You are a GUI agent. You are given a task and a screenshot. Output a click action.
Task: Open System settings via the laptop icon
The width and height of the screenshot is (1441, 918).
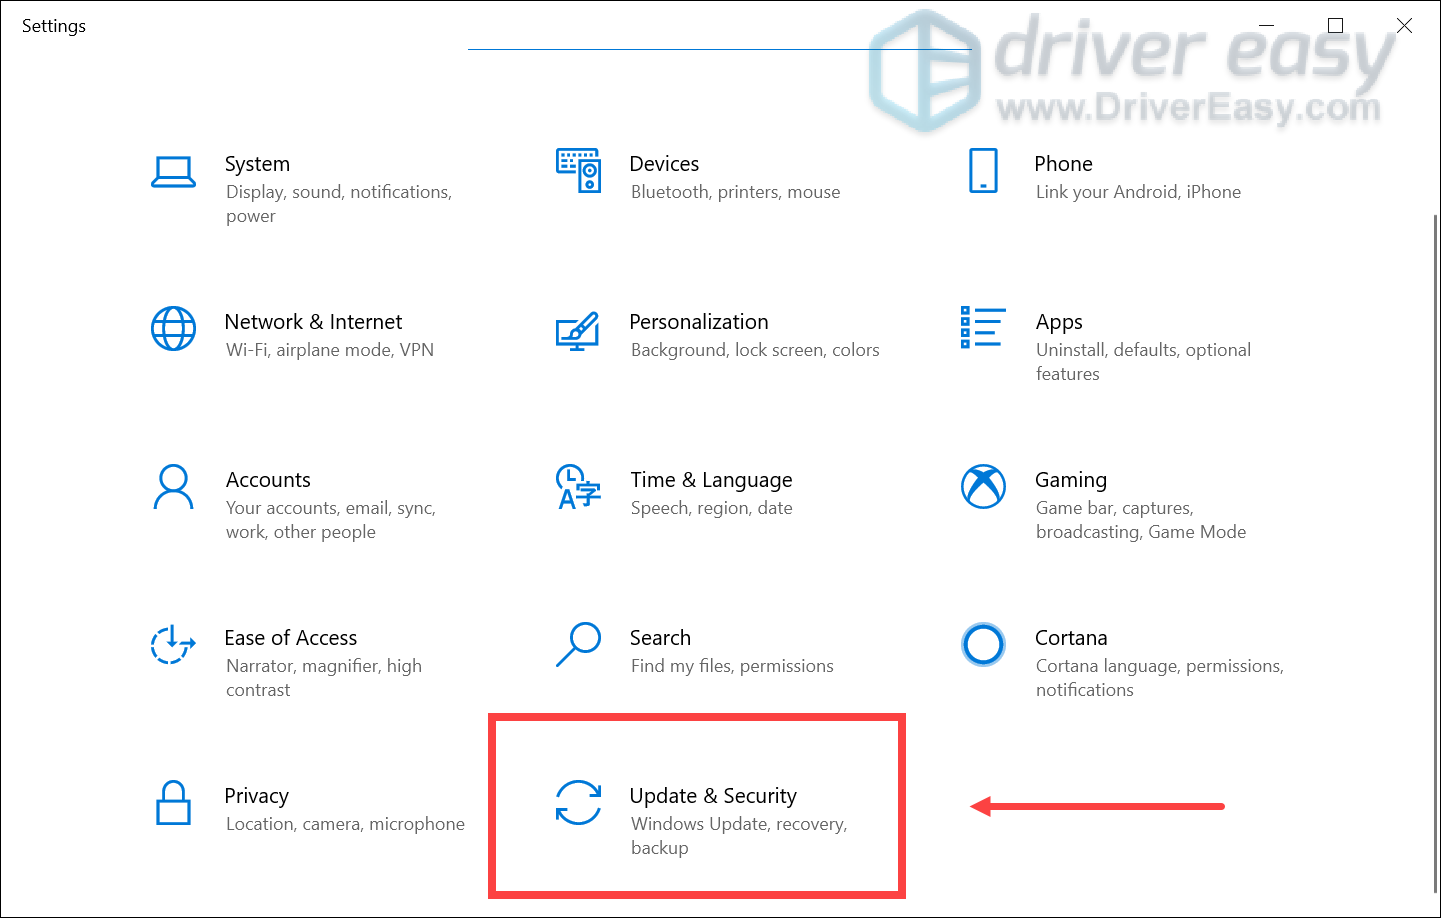click(174, 171)
